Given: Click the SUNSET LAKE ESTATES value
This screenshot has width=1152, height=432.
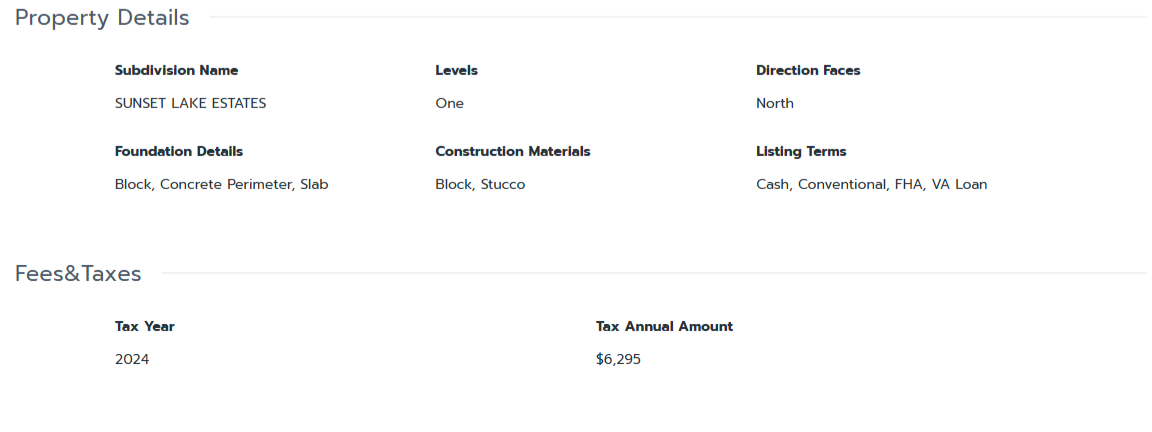Looking at the screenshot, I should 190,103.
